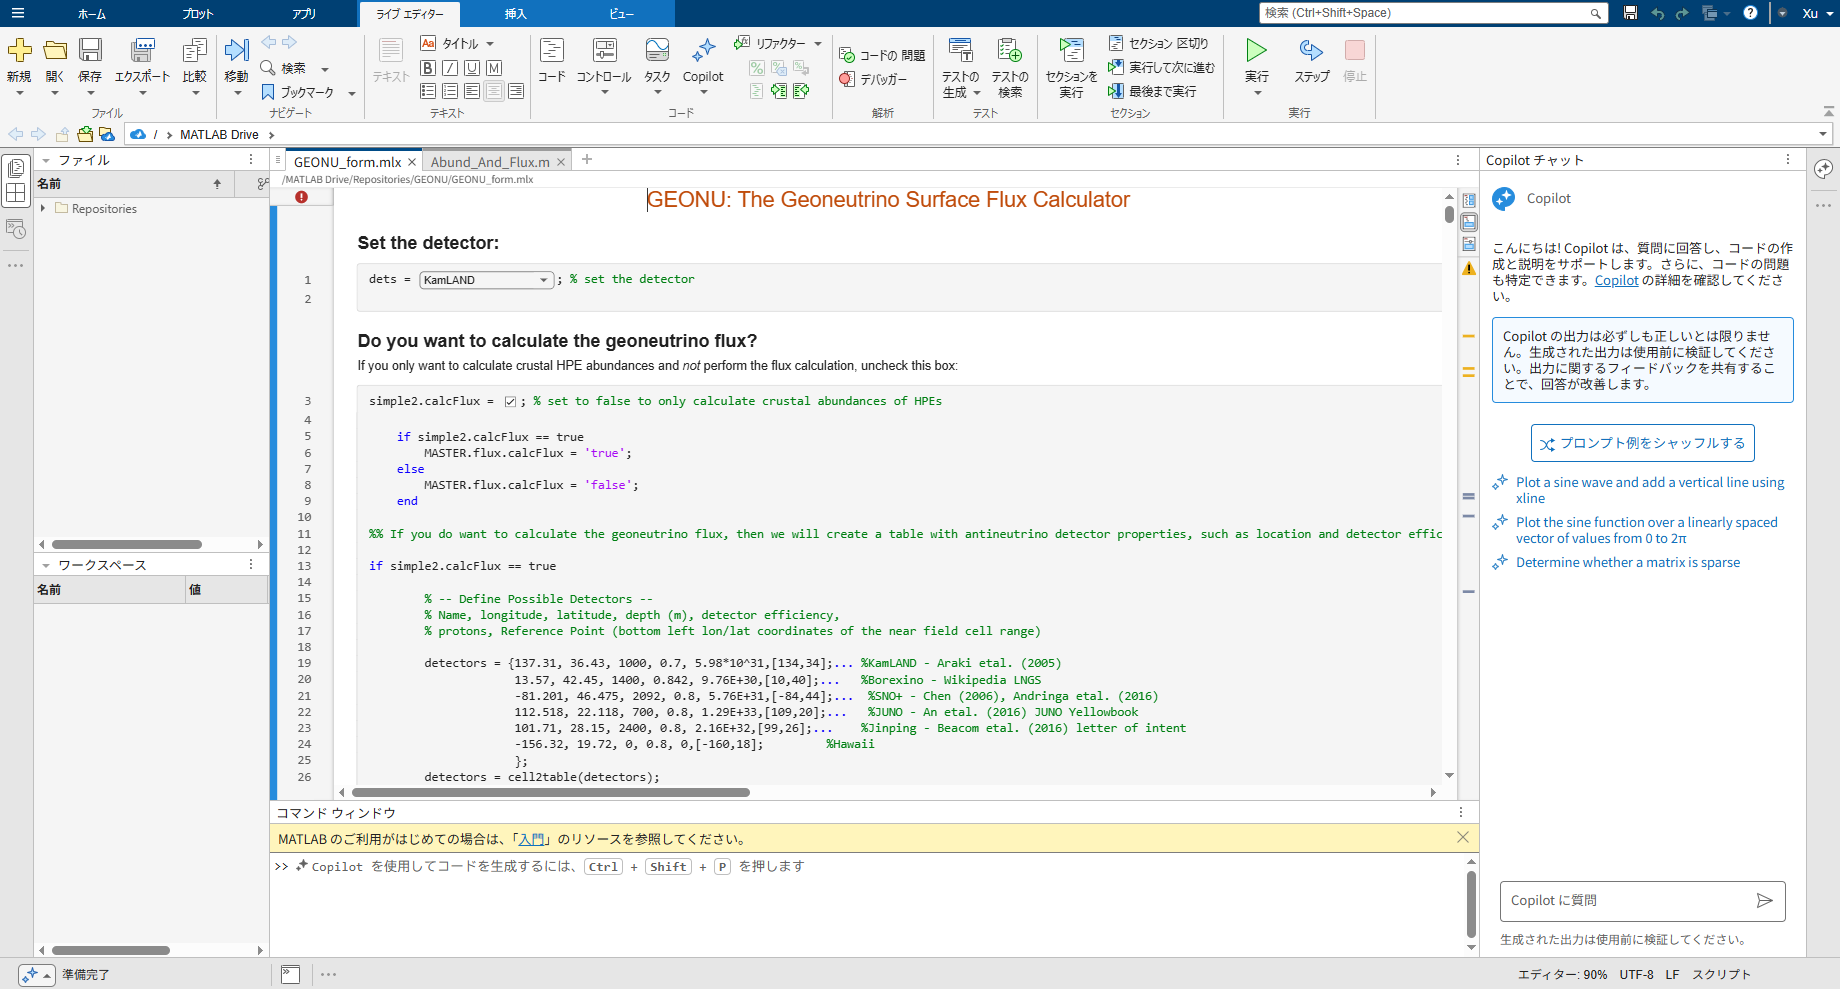Insert a code block via コード
Screen dimensions: 1840x989
551,60
